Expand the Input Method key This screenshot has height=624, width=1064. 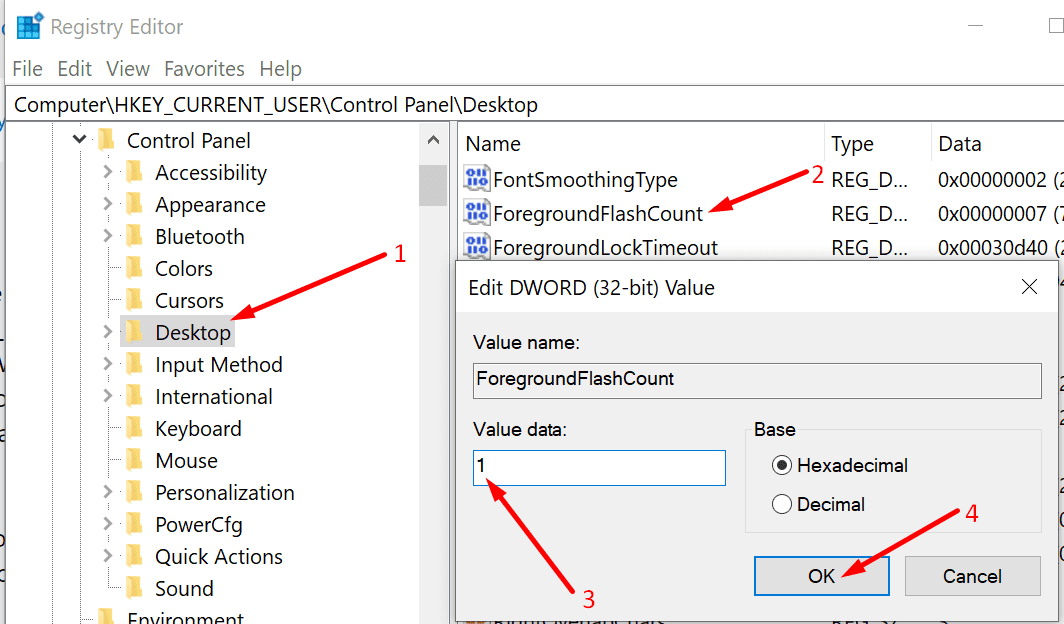tap(107, 364)
